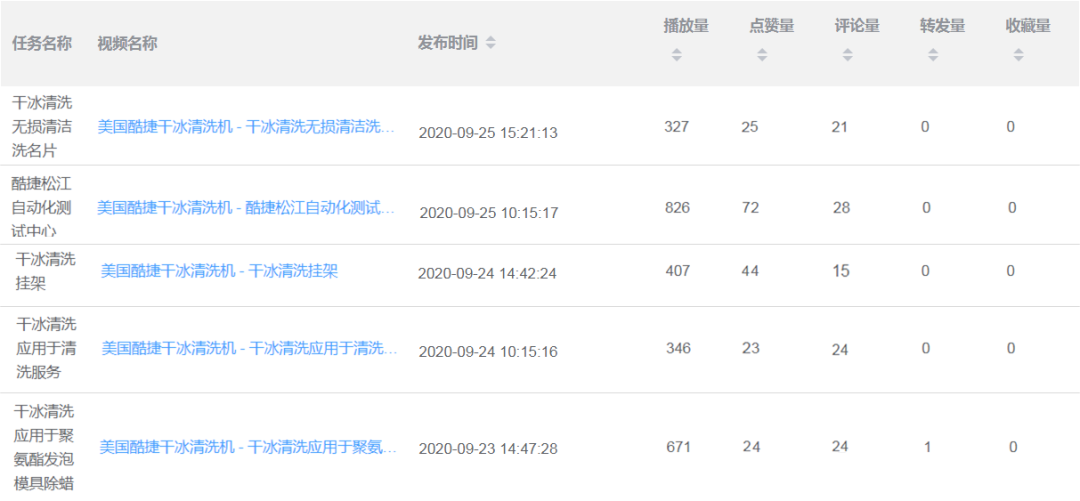Click like count 44
The width and height of the screenshot is (1080, 501).
pos(750,271)
